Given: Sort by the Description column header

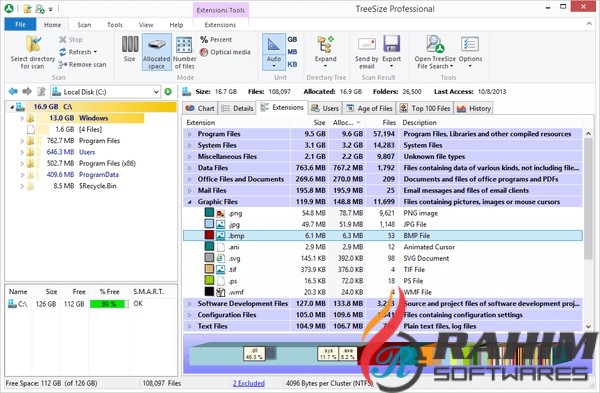Looking at the screenshot, I should point(492,122).
